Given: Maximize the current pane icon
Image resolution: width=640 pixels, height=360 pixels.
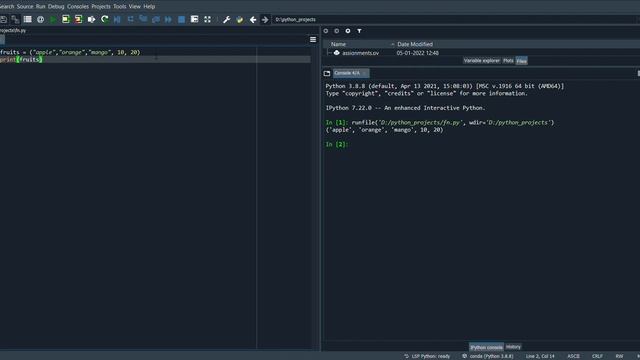Looking at the screenshot, I should [194, 19].
